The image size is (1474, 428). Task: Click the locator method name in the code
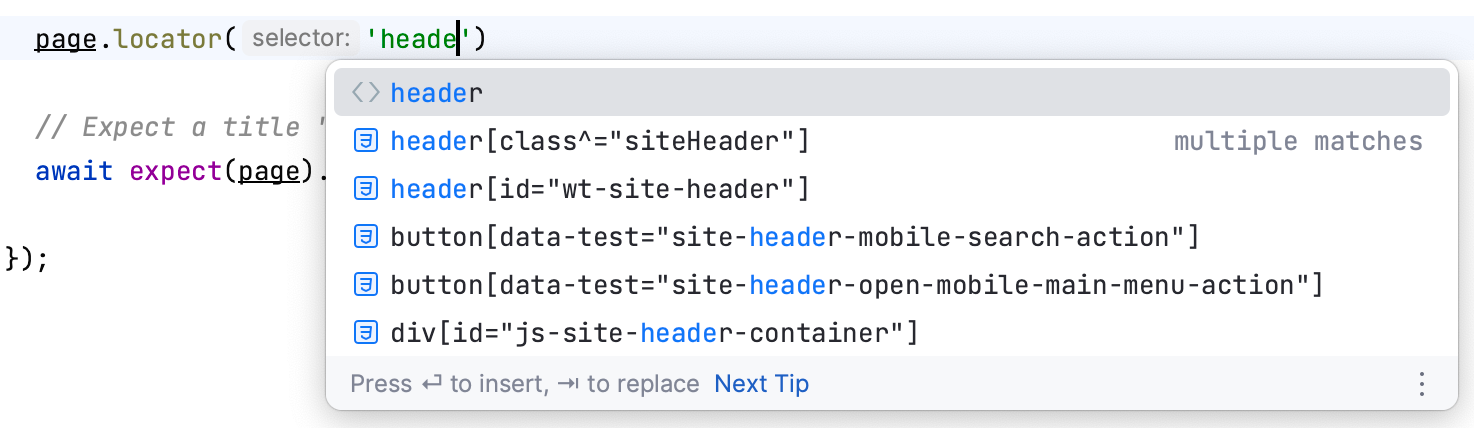pos(169,39)
